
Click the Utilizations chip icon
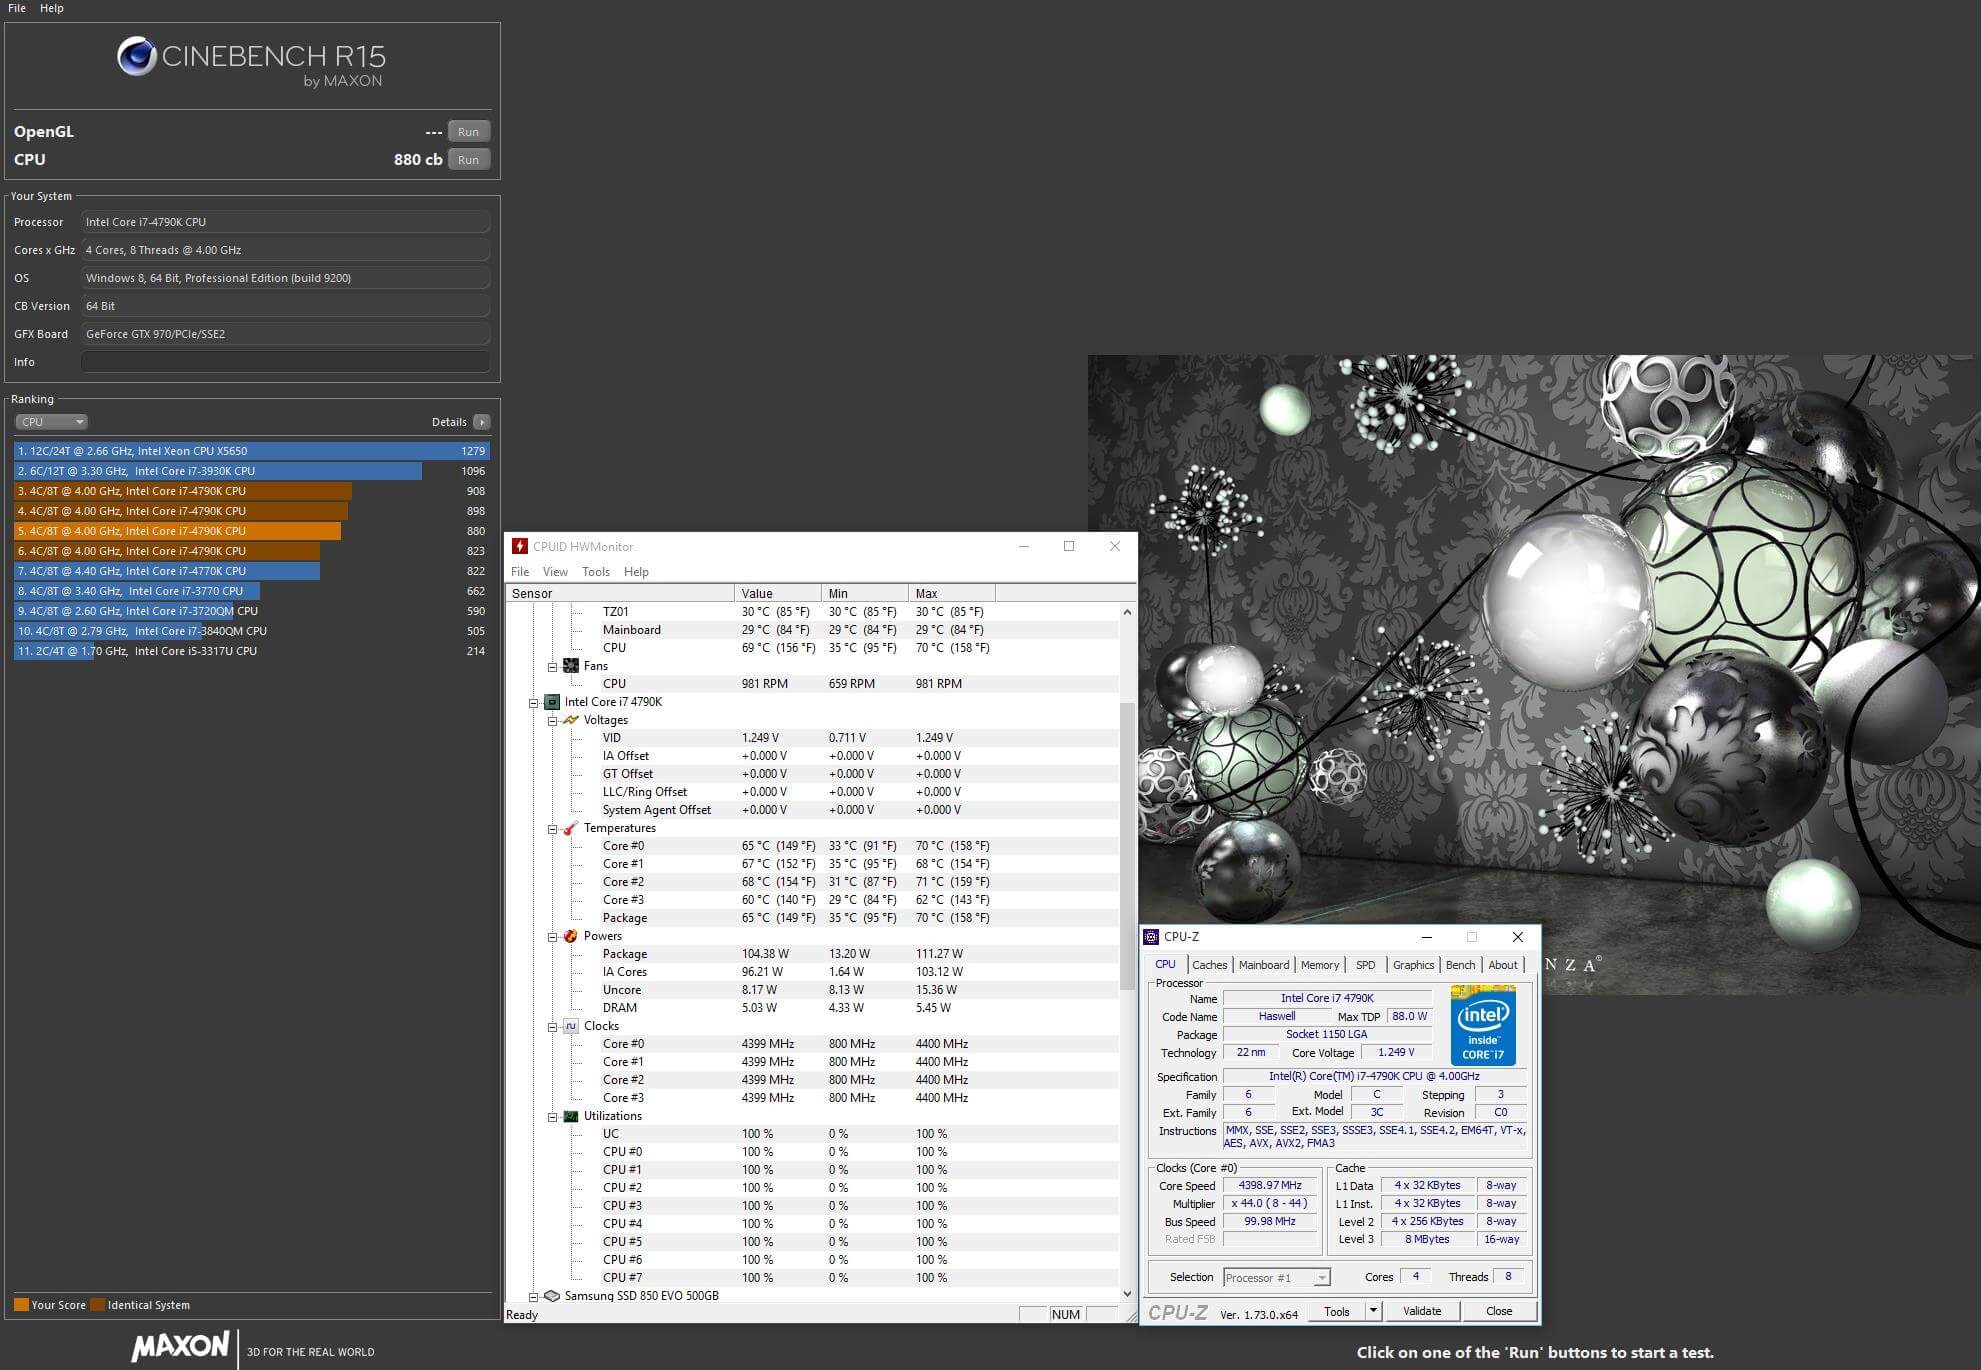(x=571, y=1116)
